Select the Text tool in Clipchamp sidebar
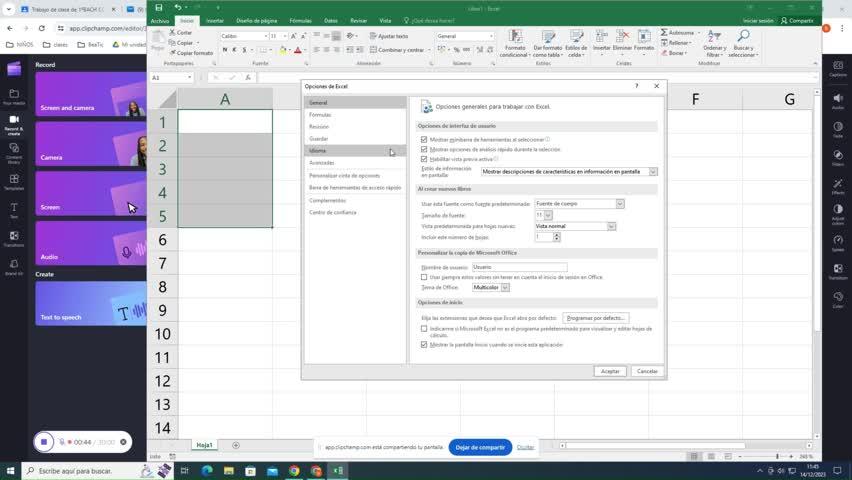This screenshot has width=852, height=480. point(14,211)
